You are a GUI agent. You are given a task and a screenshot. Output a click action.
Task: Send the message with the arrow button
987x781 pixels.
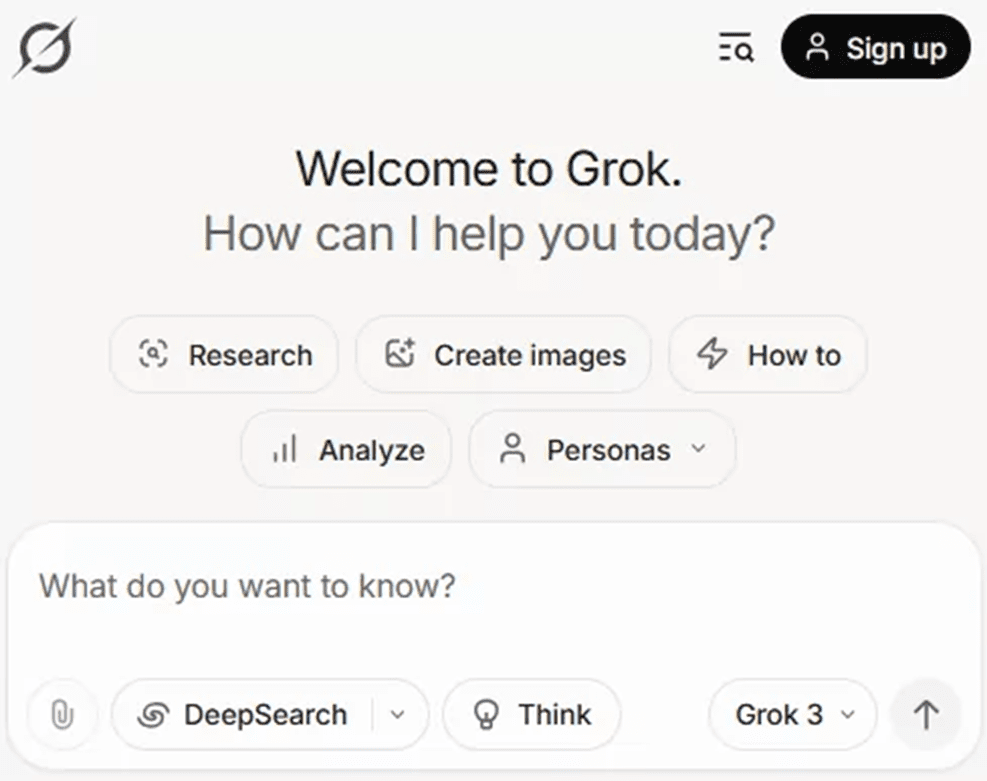pyautogui.click(x=926, y=714)
